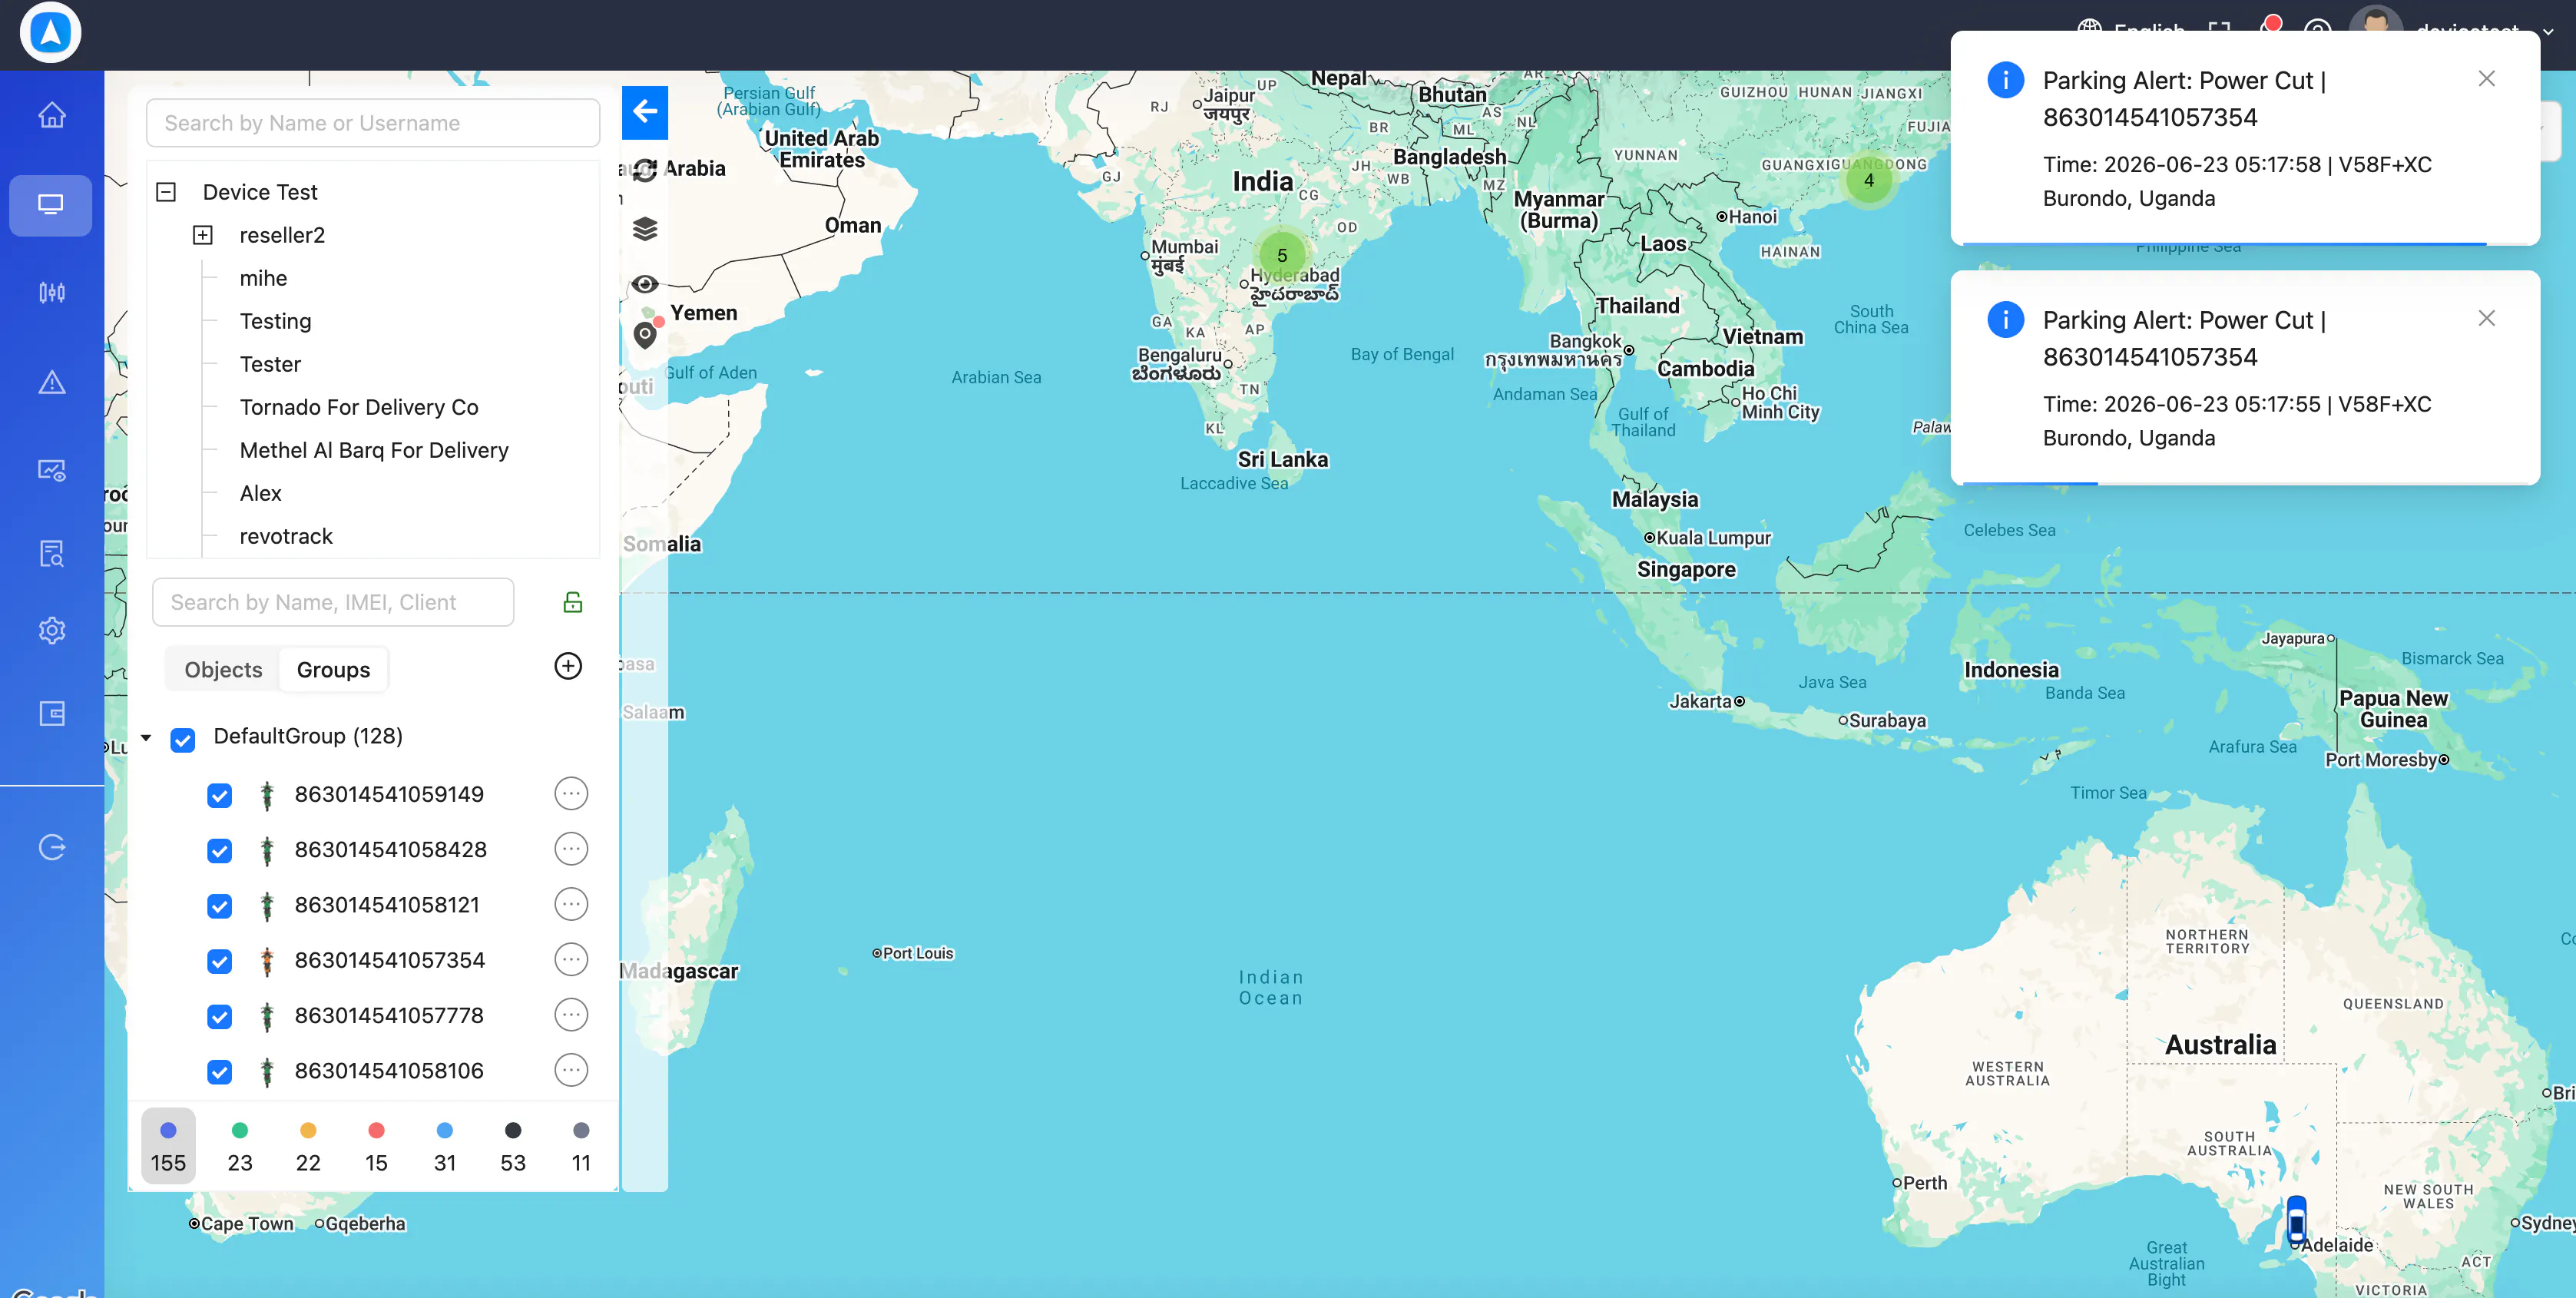This screenshot has height=1298, width=2576.
Task: Click the logout icon in the sidebar
Action: click(x=52, y=847)
